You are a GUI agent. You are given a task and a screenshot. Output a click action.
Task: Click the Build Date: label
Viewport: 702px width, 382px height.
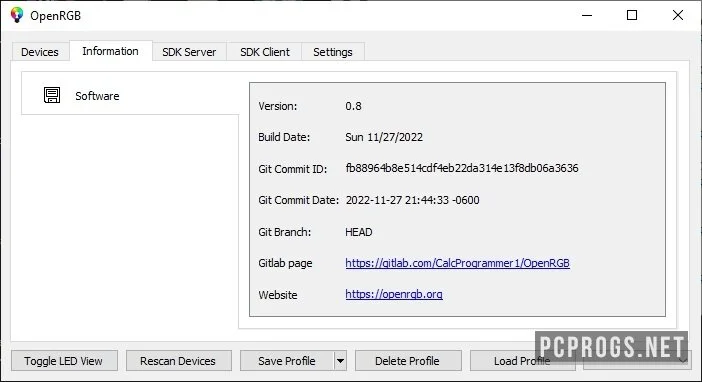click(284, 137)
